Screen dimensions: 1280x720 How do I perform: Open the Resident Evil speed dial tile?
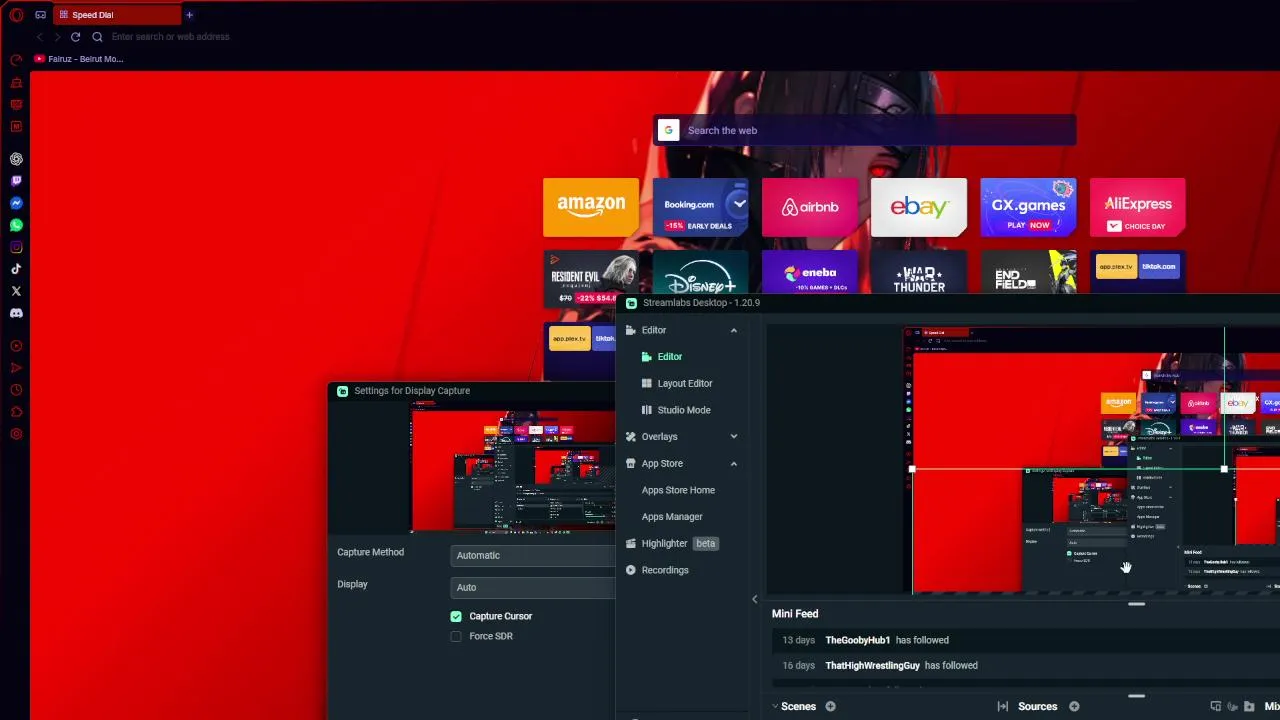[591, 279]
